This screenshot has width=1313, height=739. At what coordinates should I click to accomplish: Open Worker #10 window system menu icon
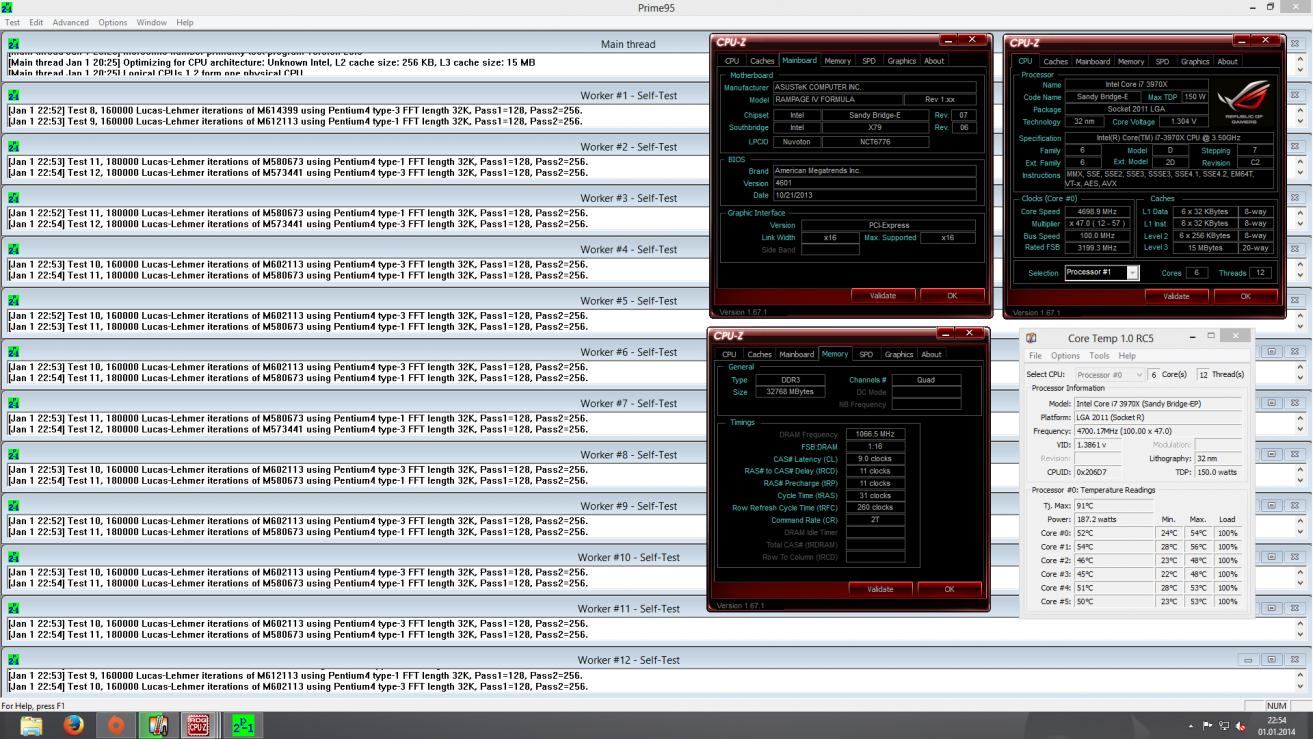[x=14, y=557]
